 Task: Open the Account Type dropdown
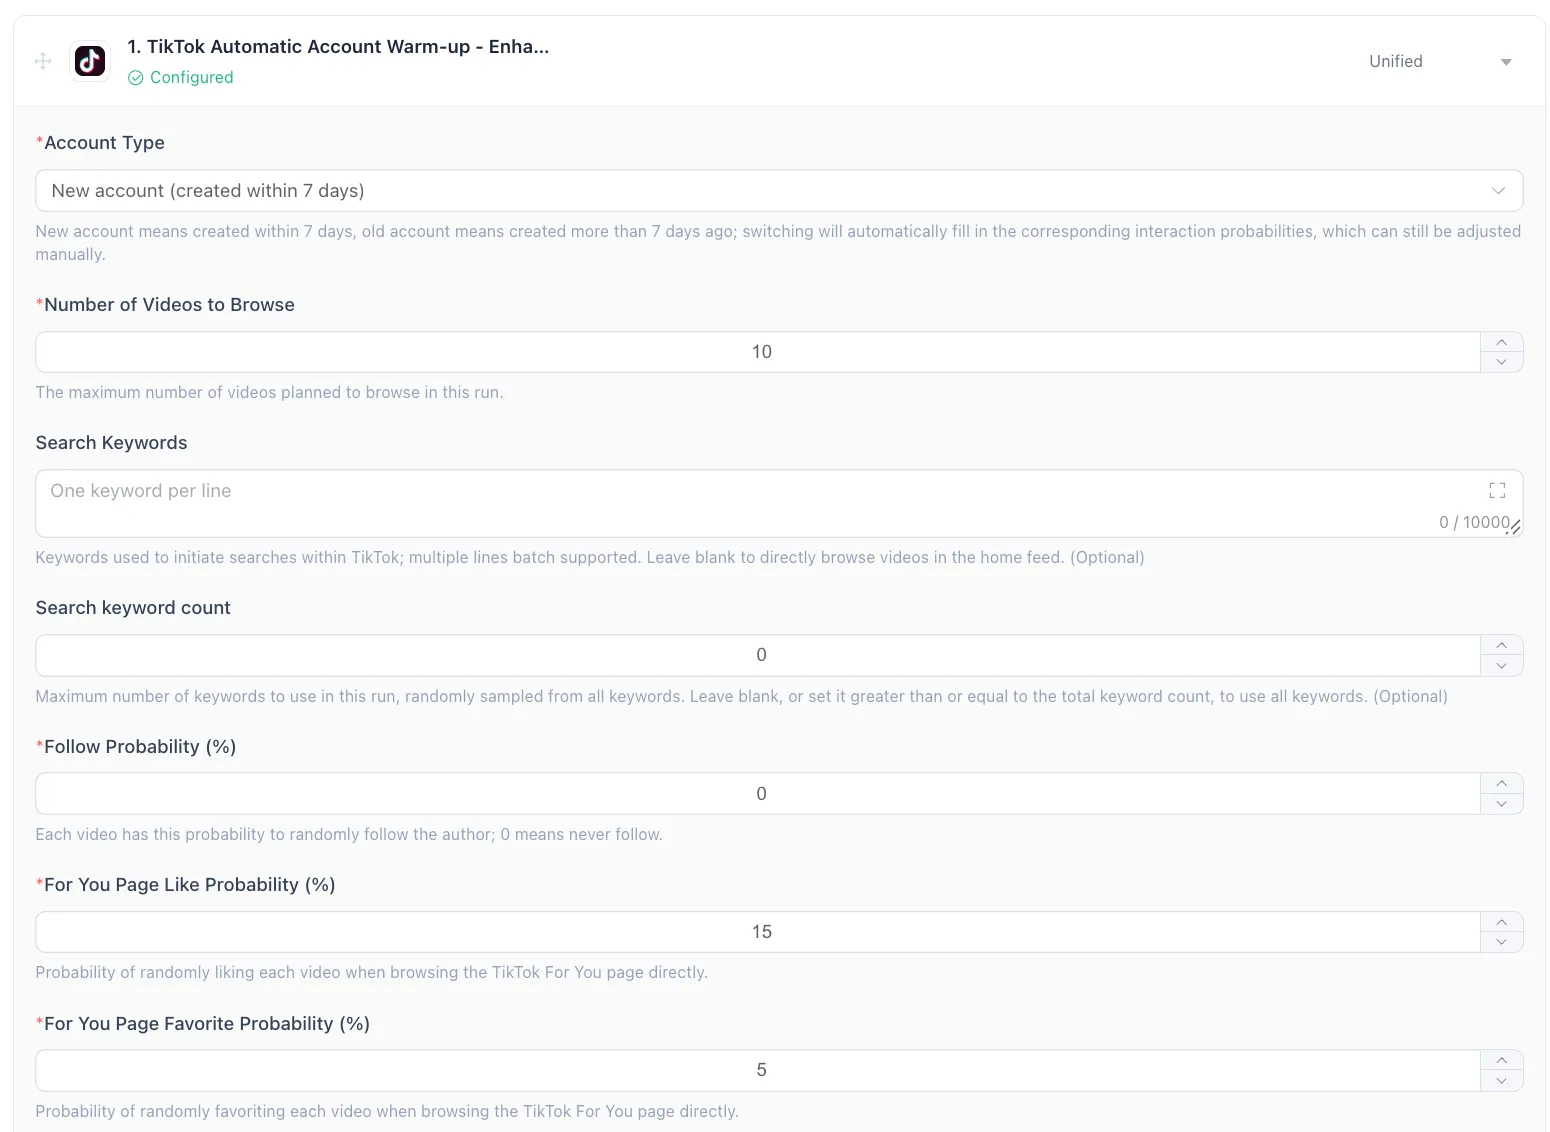click(779, 190)
